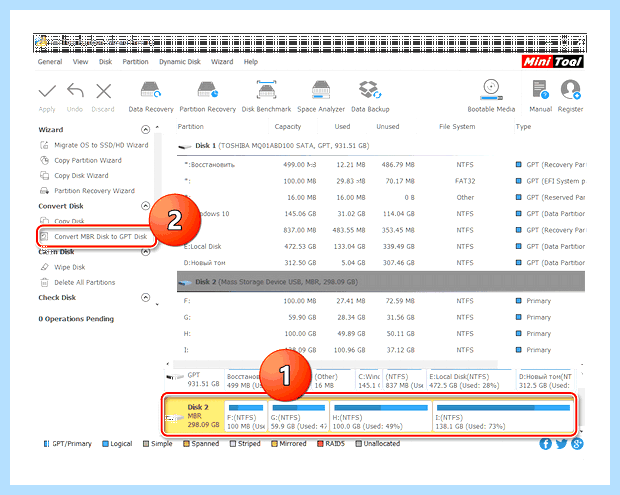Sort by Type column header
Image resolution: width=620 pixels, height=495 pixels.
coord(523,127)
